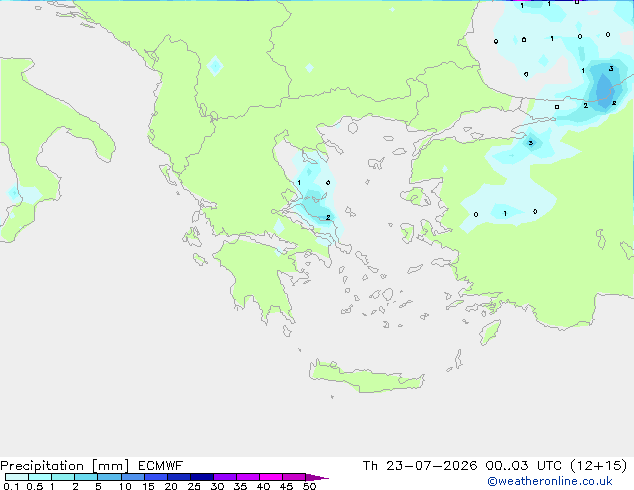
Task: Click the island of Crete on the map
Action: coord(366,377)
